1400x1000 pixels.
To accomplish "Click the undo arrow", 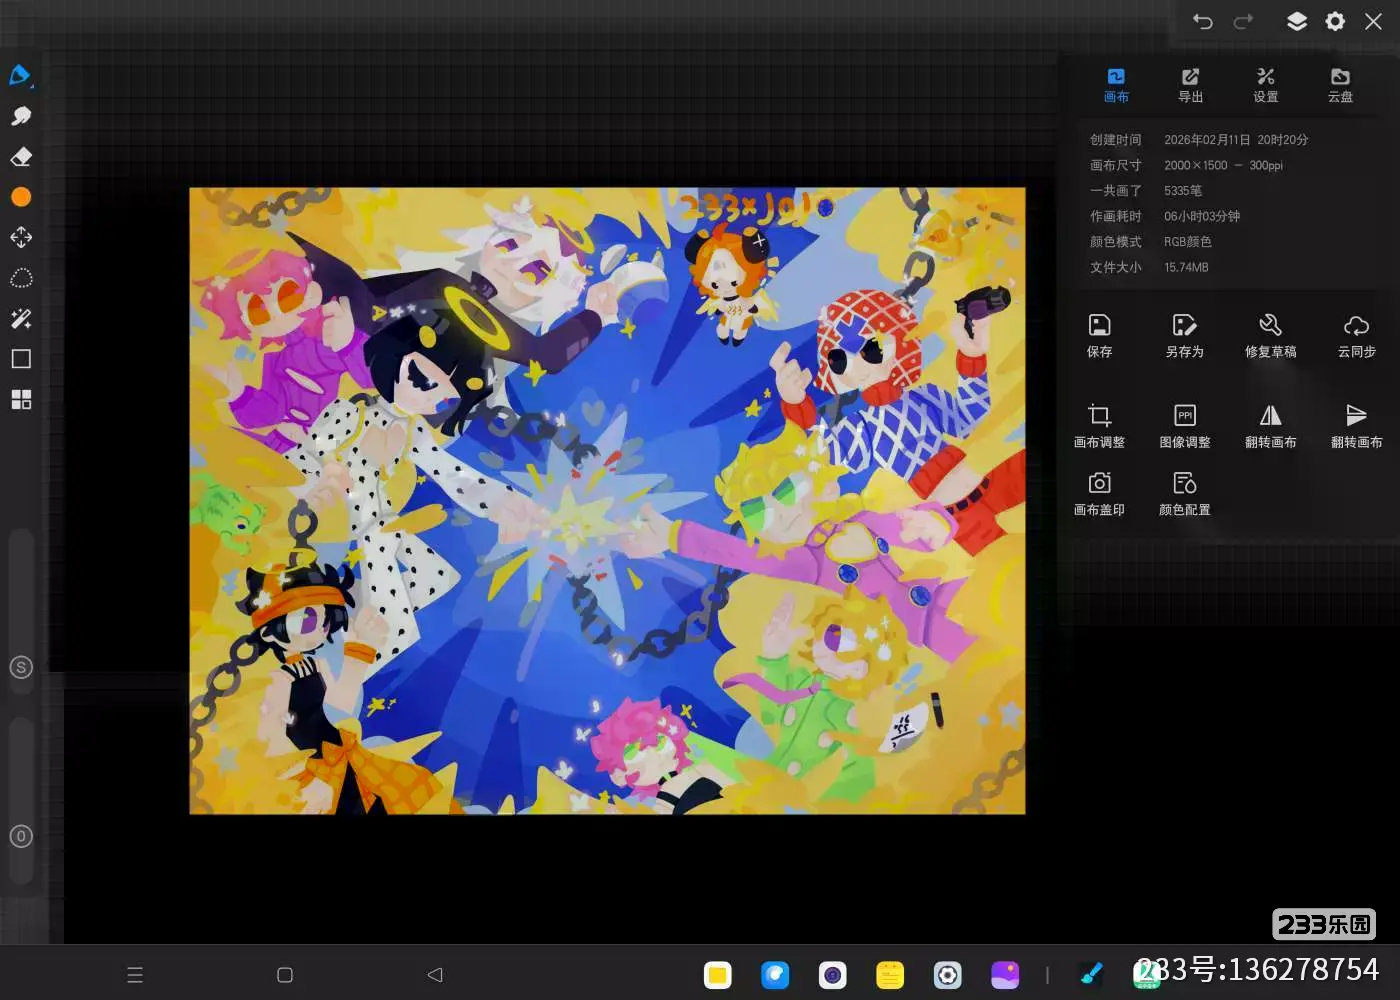I will (1202, 22).
